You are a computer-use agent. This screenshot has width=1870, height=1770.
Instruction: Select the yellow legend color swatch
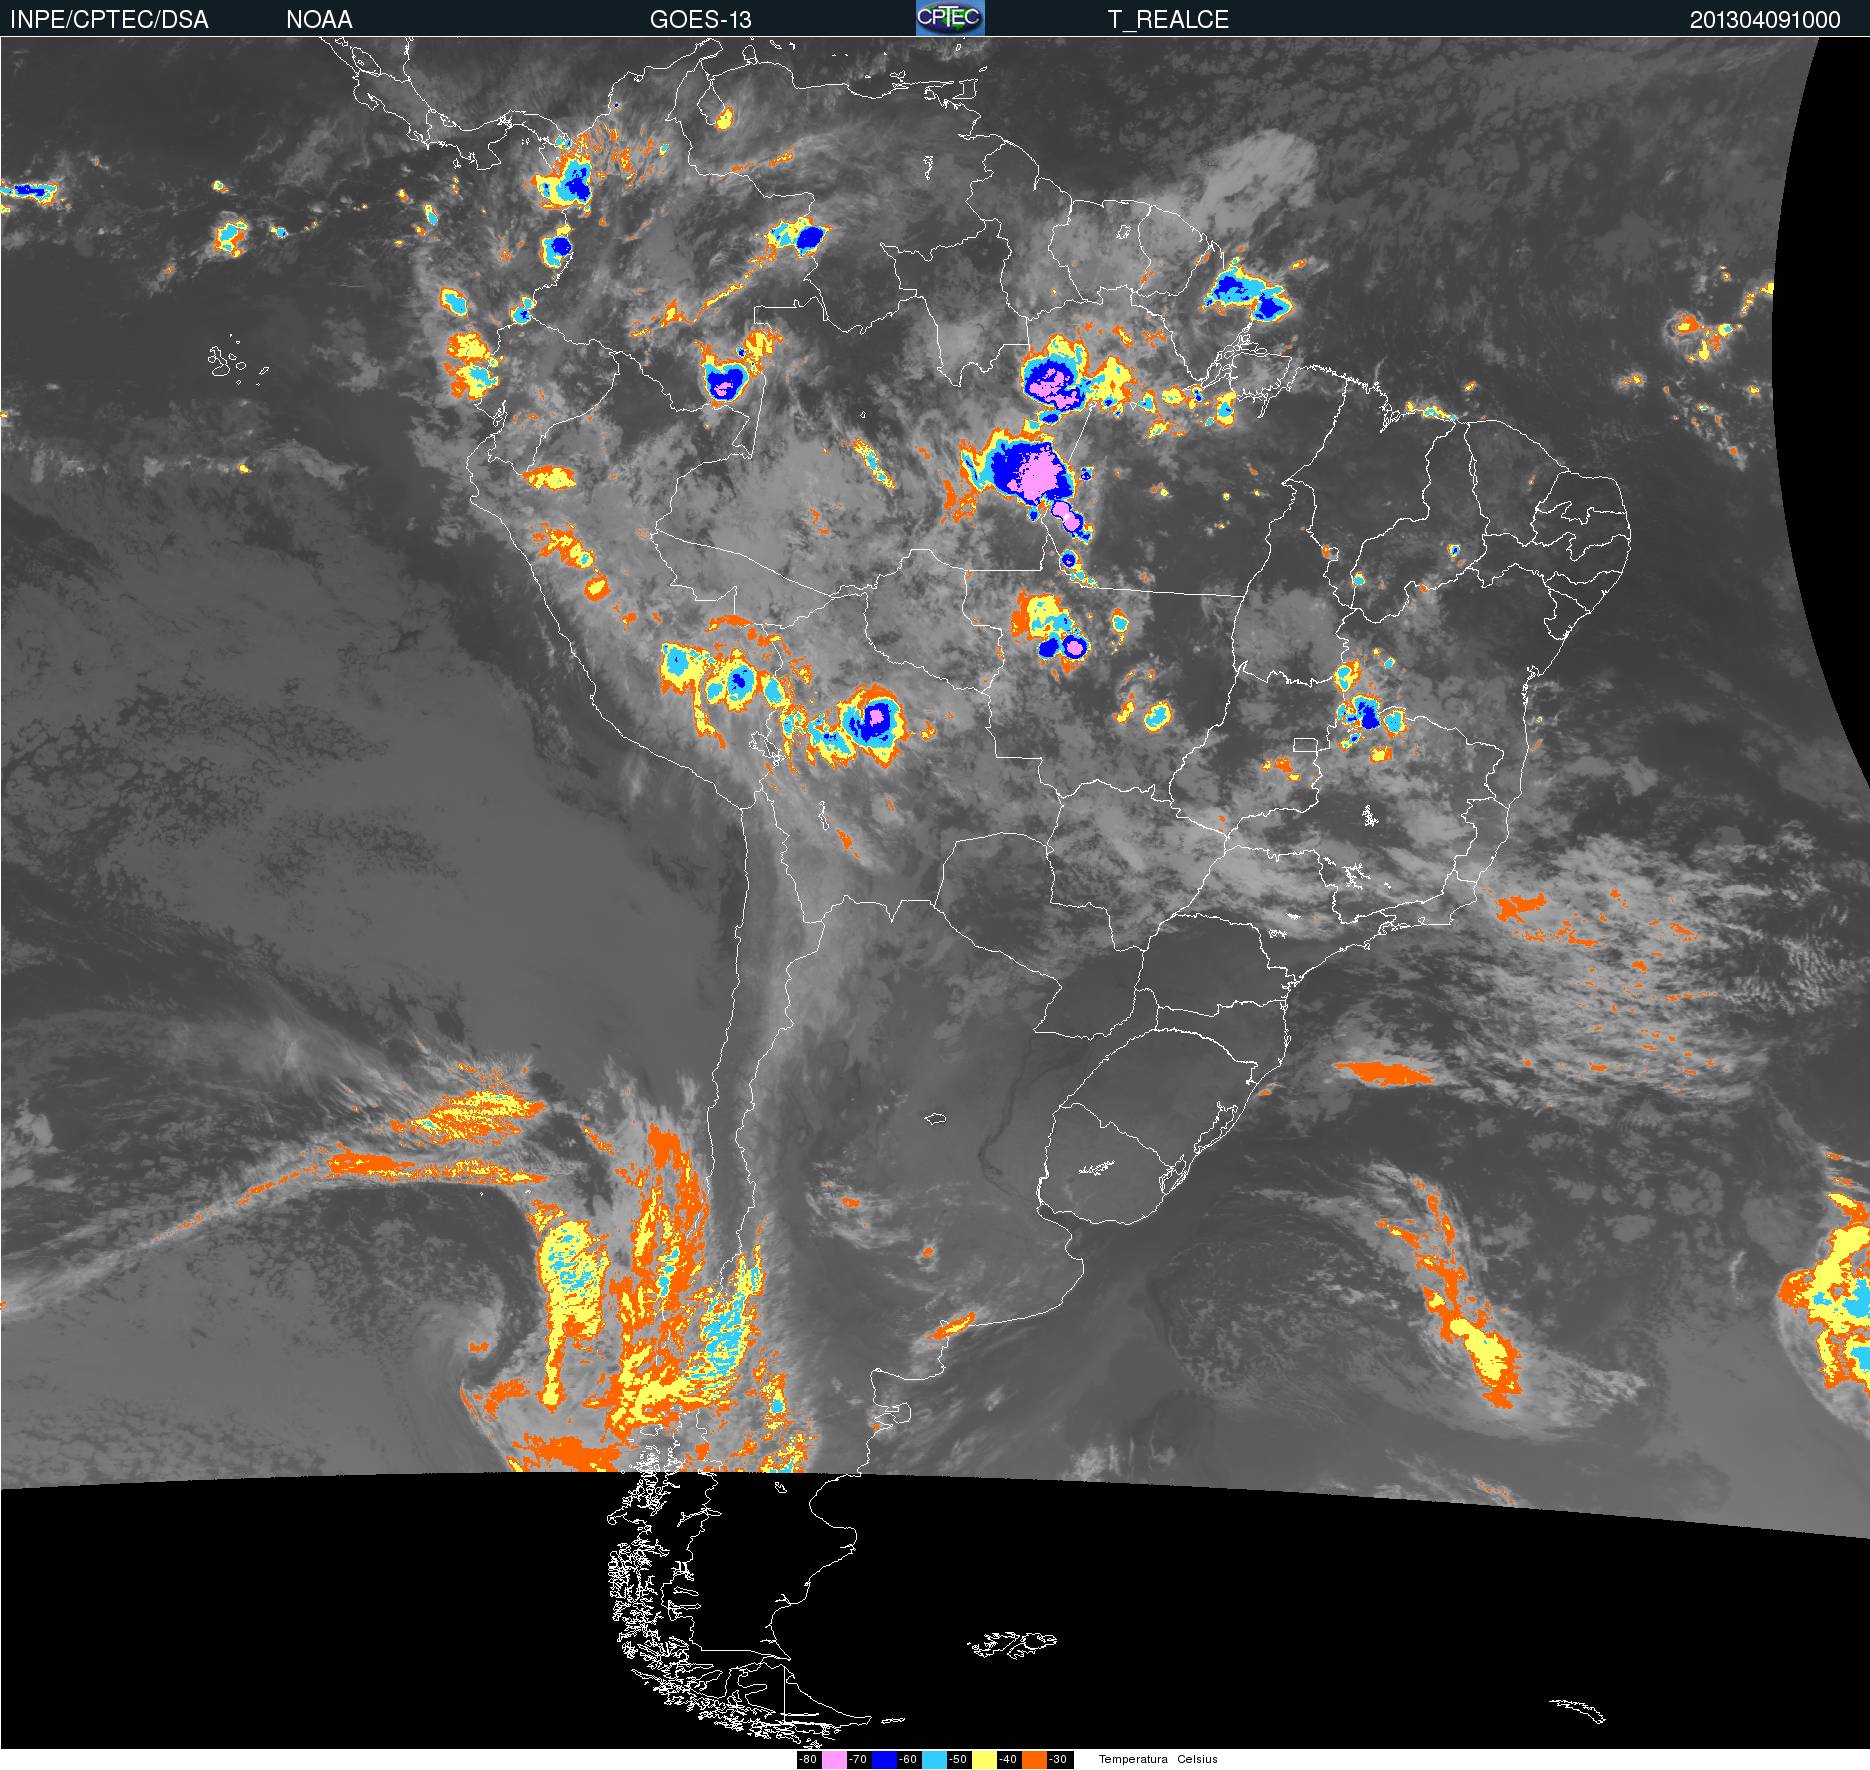[984, 1760]
